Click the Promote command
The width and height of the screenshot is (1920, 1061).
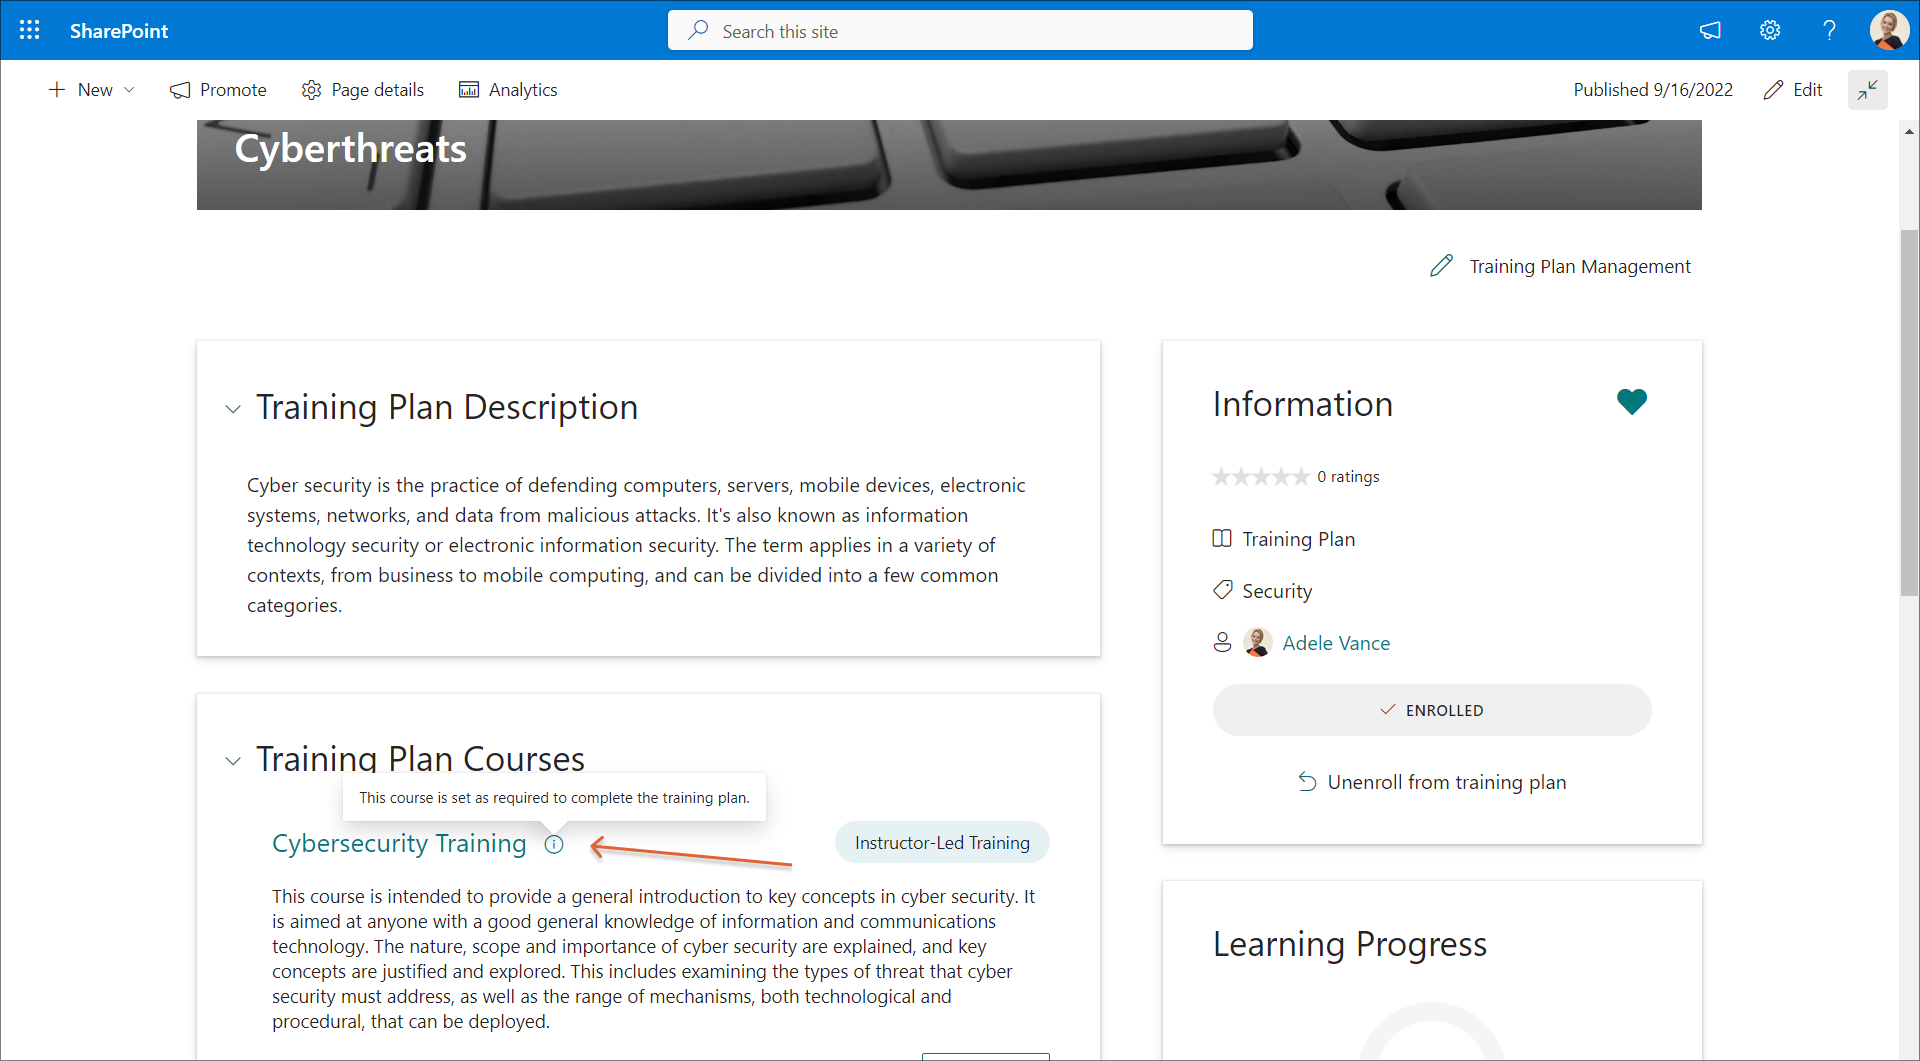click(x=218, y=90)
